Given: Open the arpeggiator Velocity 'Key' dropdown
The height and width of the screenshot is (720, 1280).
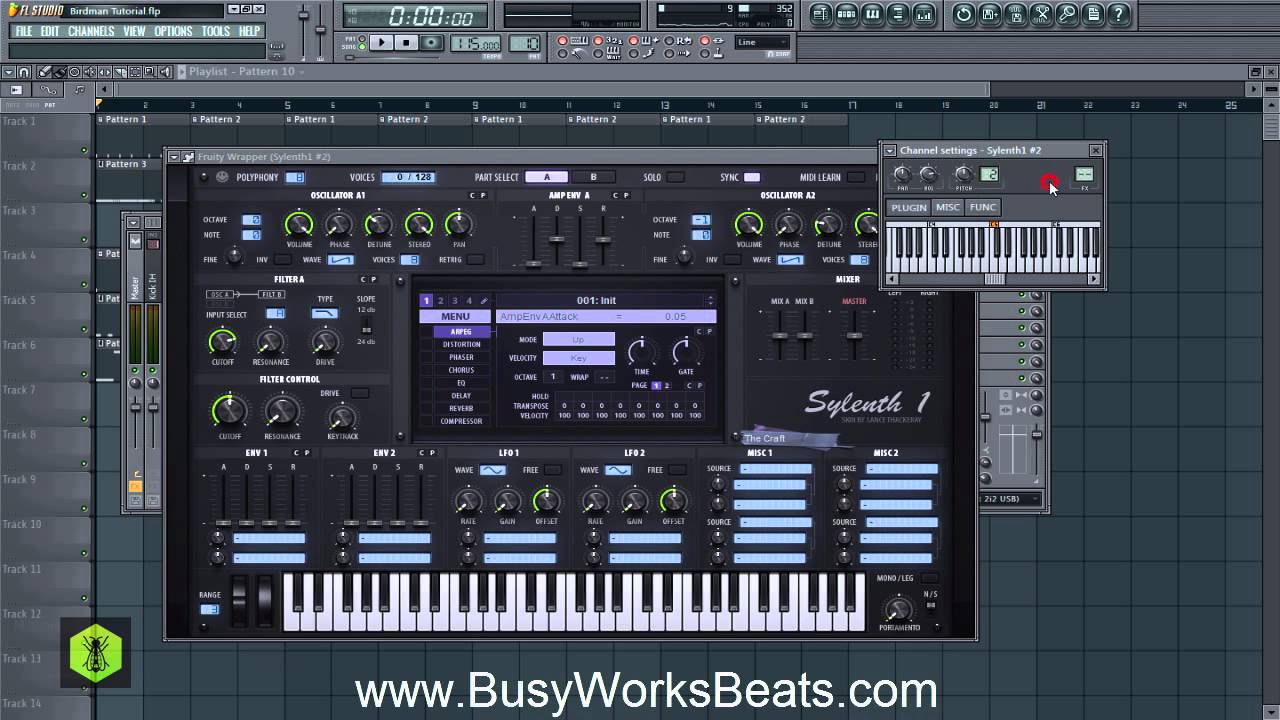Looking at the screenshot, I should click(x=579, y=358).
